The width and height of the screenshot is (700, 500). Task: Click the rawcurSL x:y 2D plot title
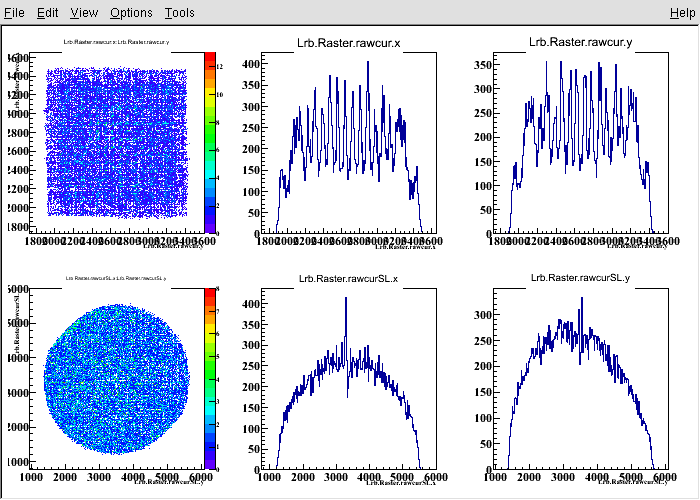116,278
